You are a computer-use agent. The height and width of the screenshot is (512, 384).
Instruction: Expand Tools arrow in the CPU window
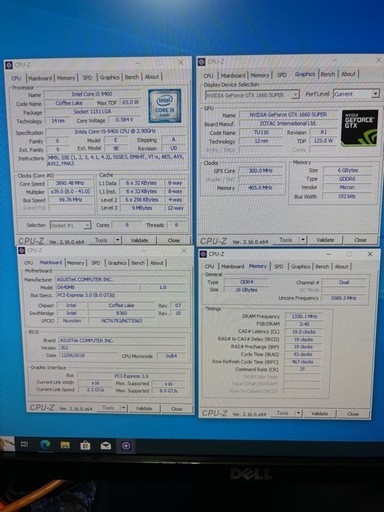[117, 240]
